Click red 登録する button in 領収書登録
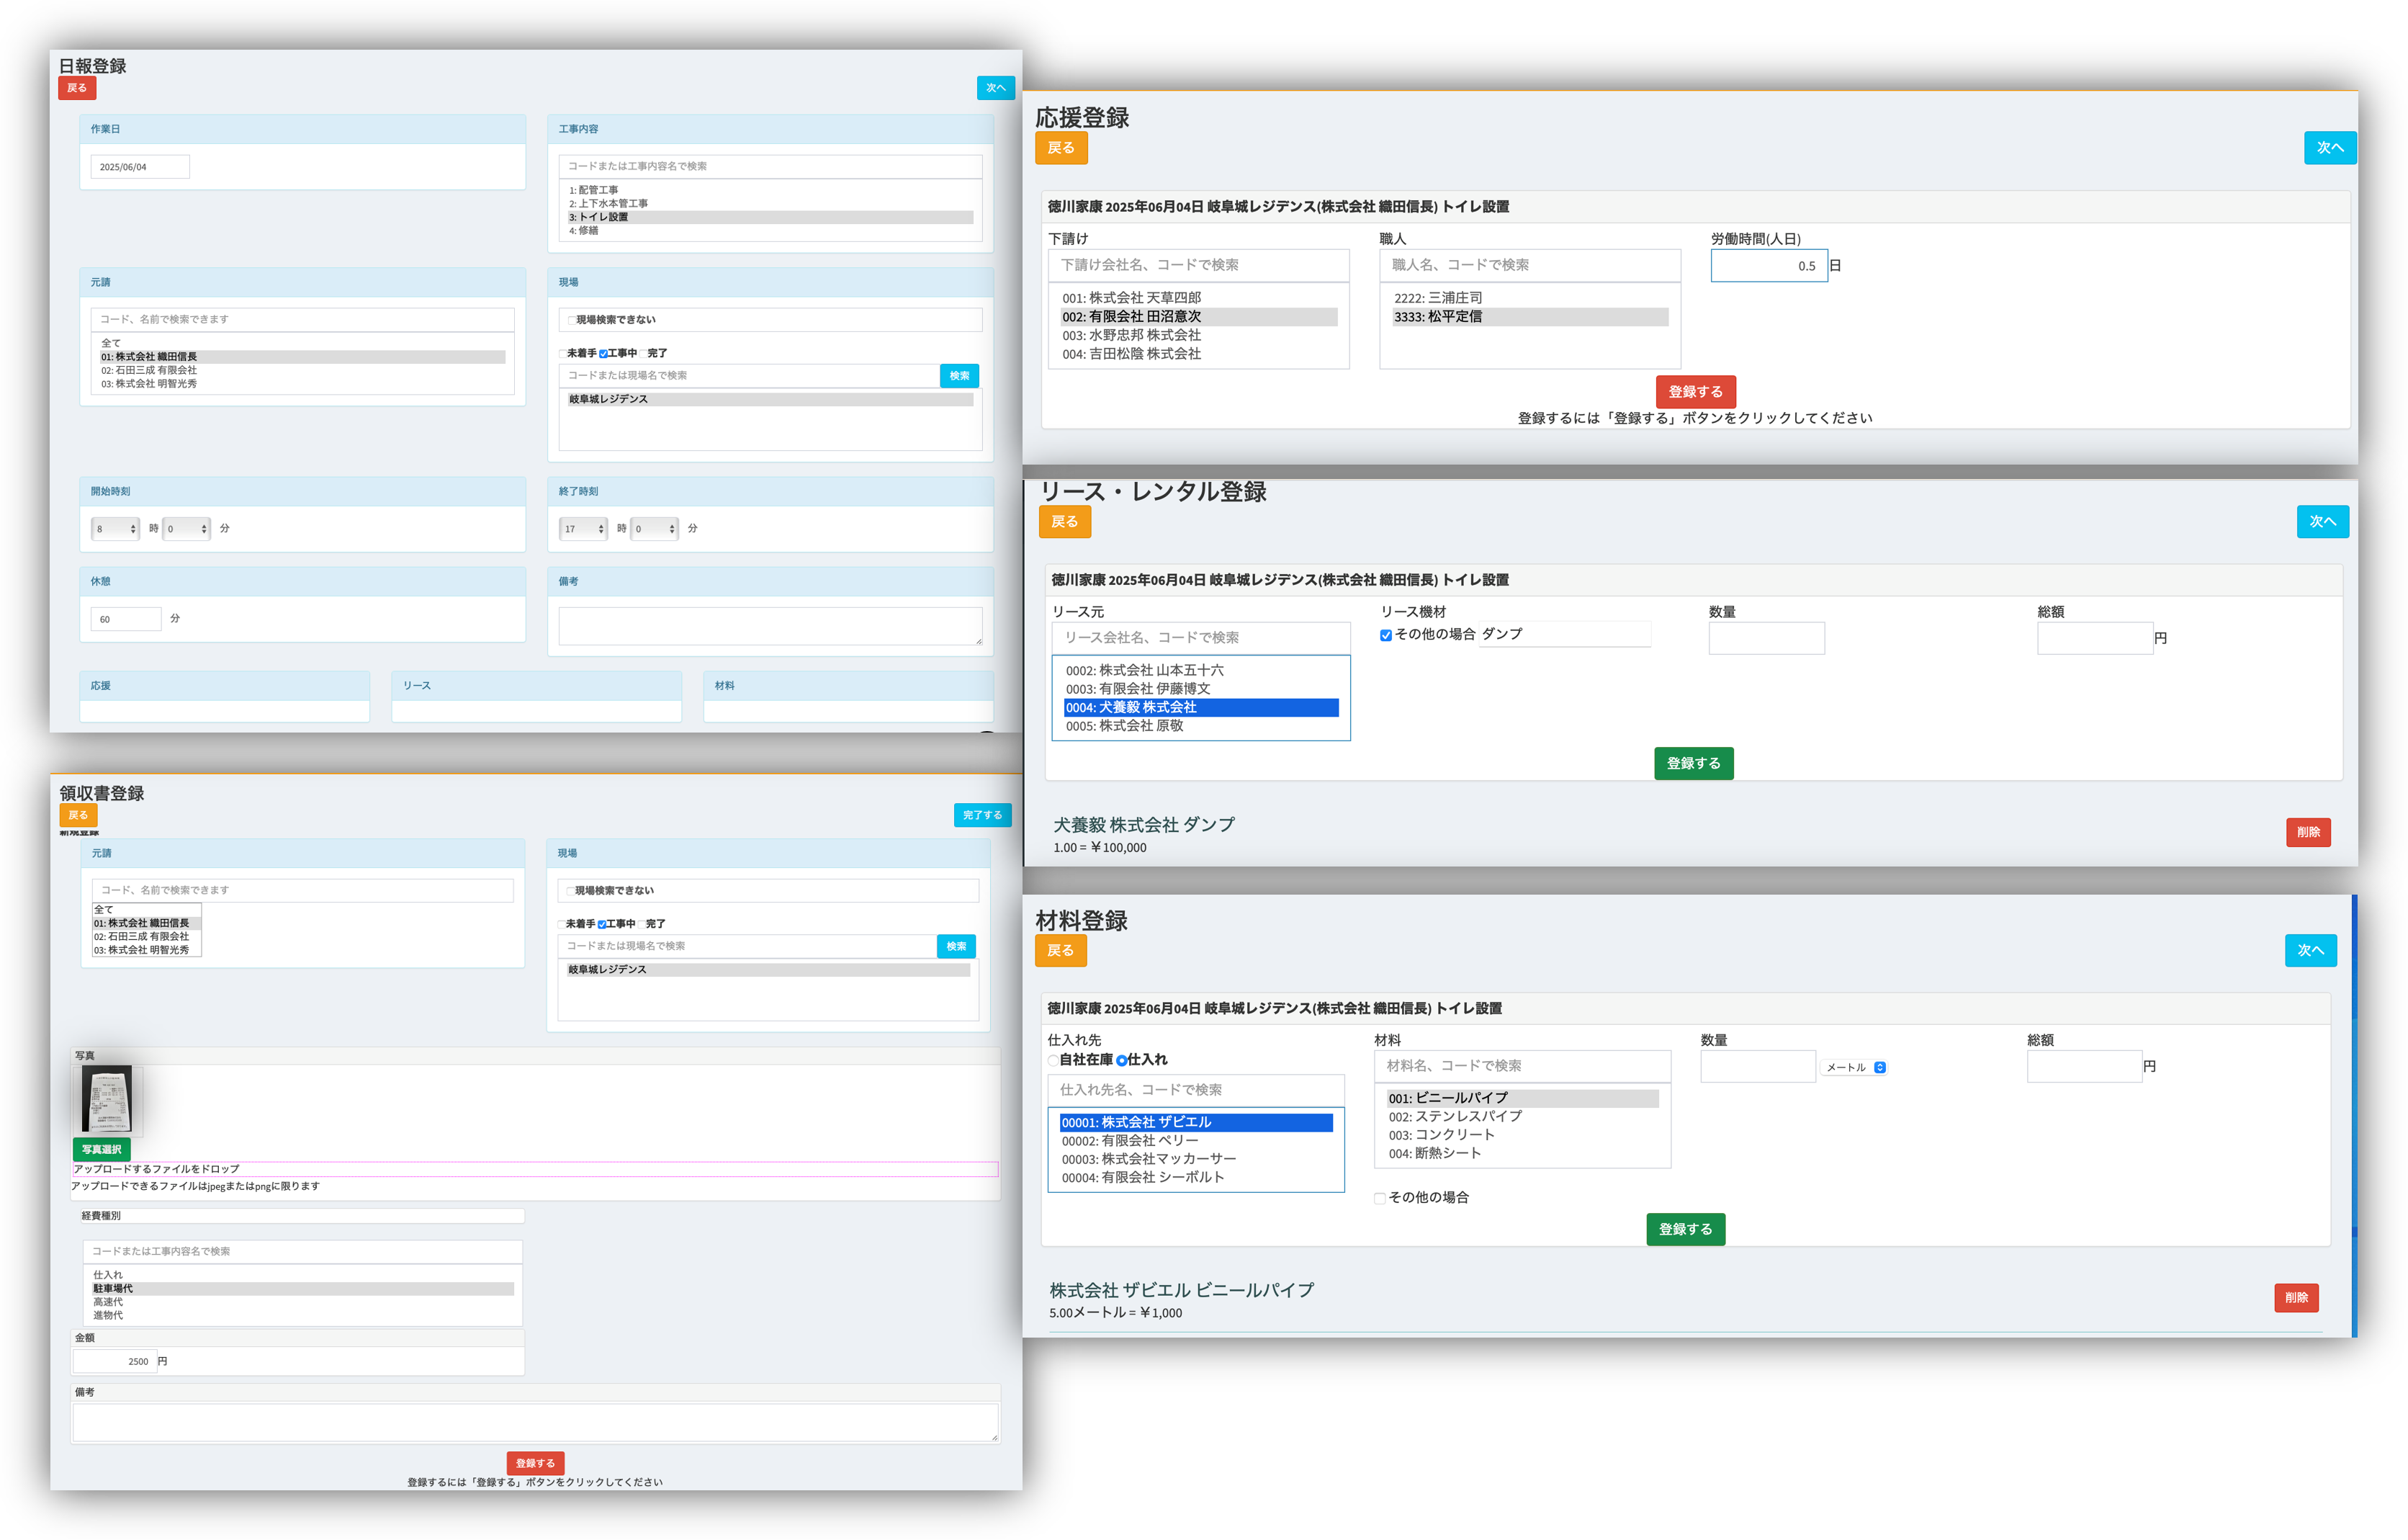 535,1463
